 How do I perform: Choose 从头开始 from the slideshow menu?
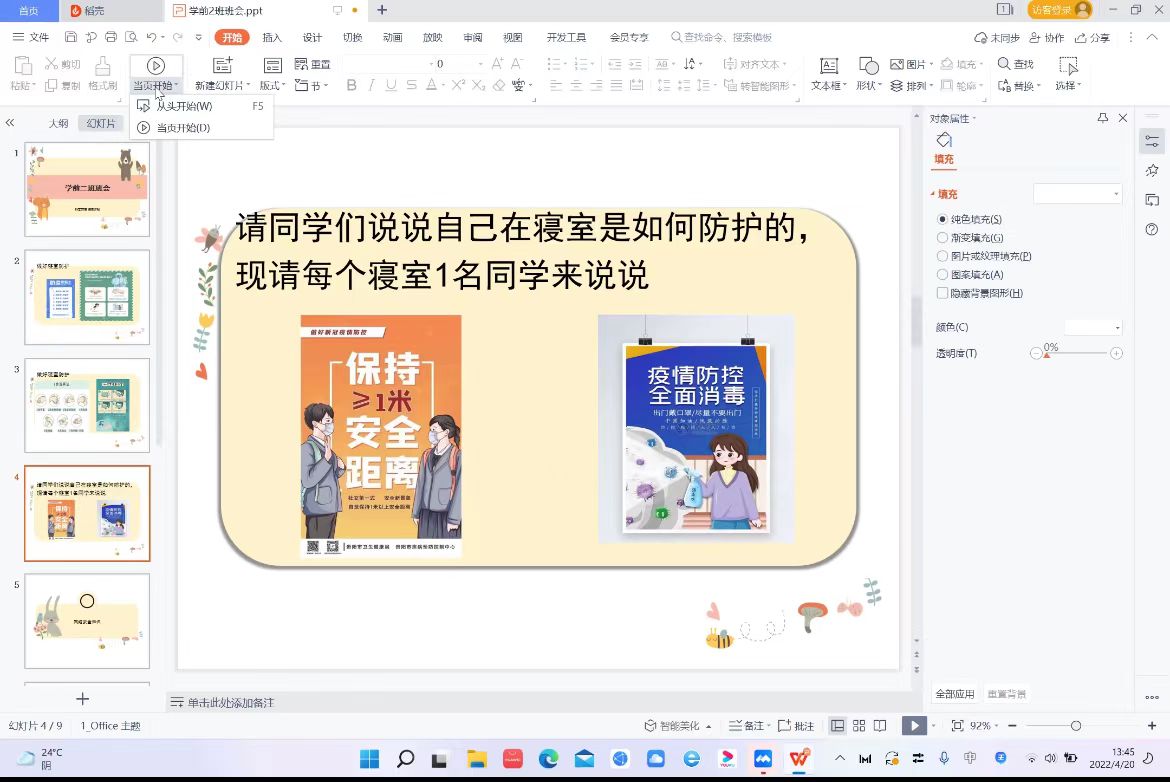click(x=184, y=106)
